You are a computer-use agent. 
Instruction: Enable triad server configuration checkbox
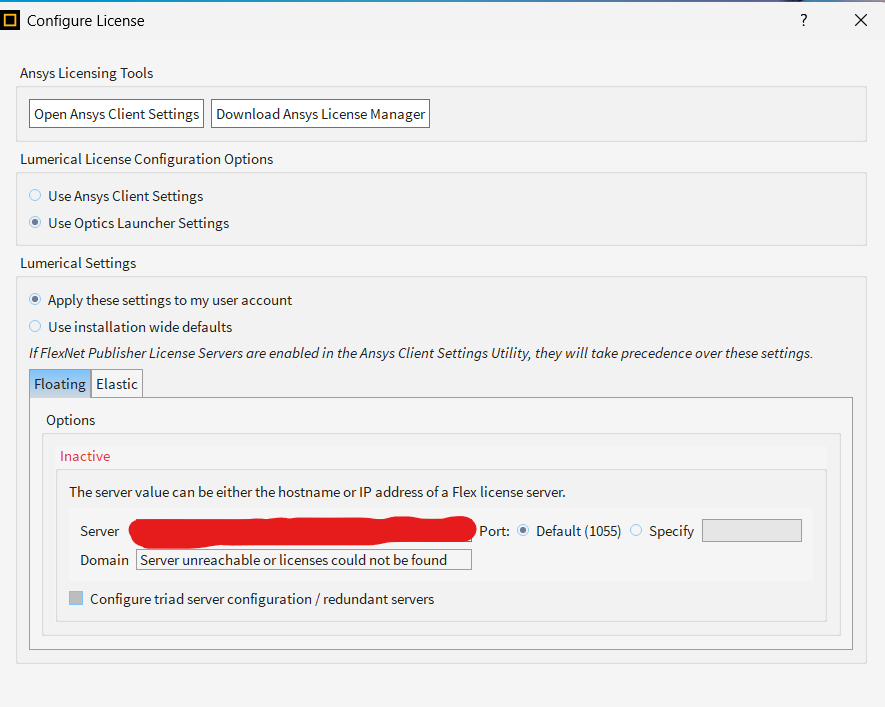pos(76,599)
